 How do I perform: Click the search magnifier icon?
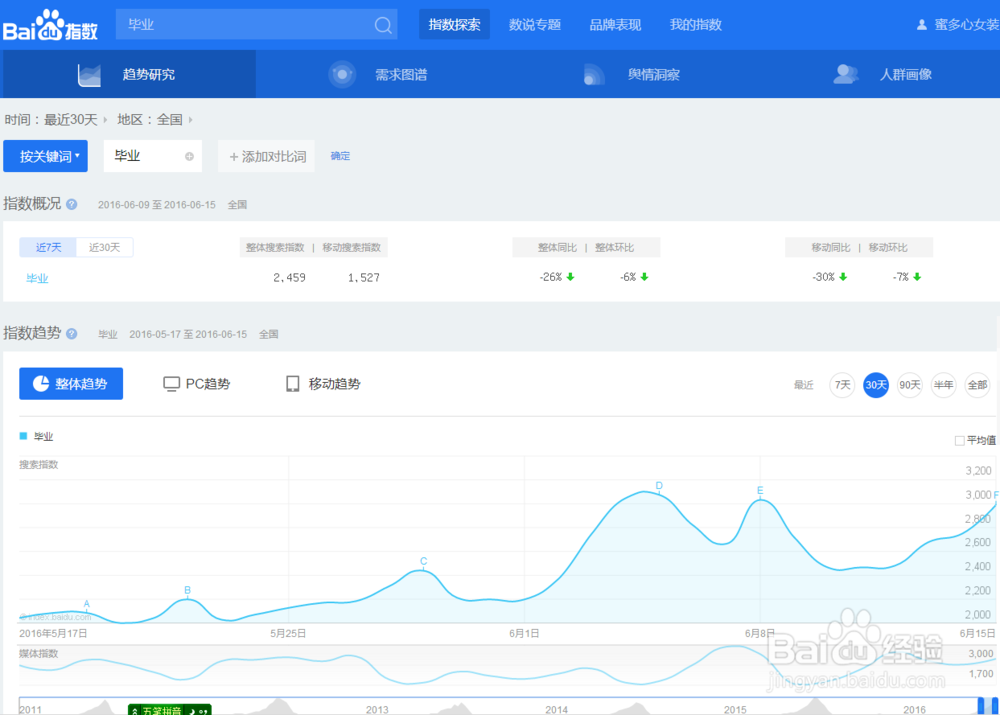click(x=383, y=25)
